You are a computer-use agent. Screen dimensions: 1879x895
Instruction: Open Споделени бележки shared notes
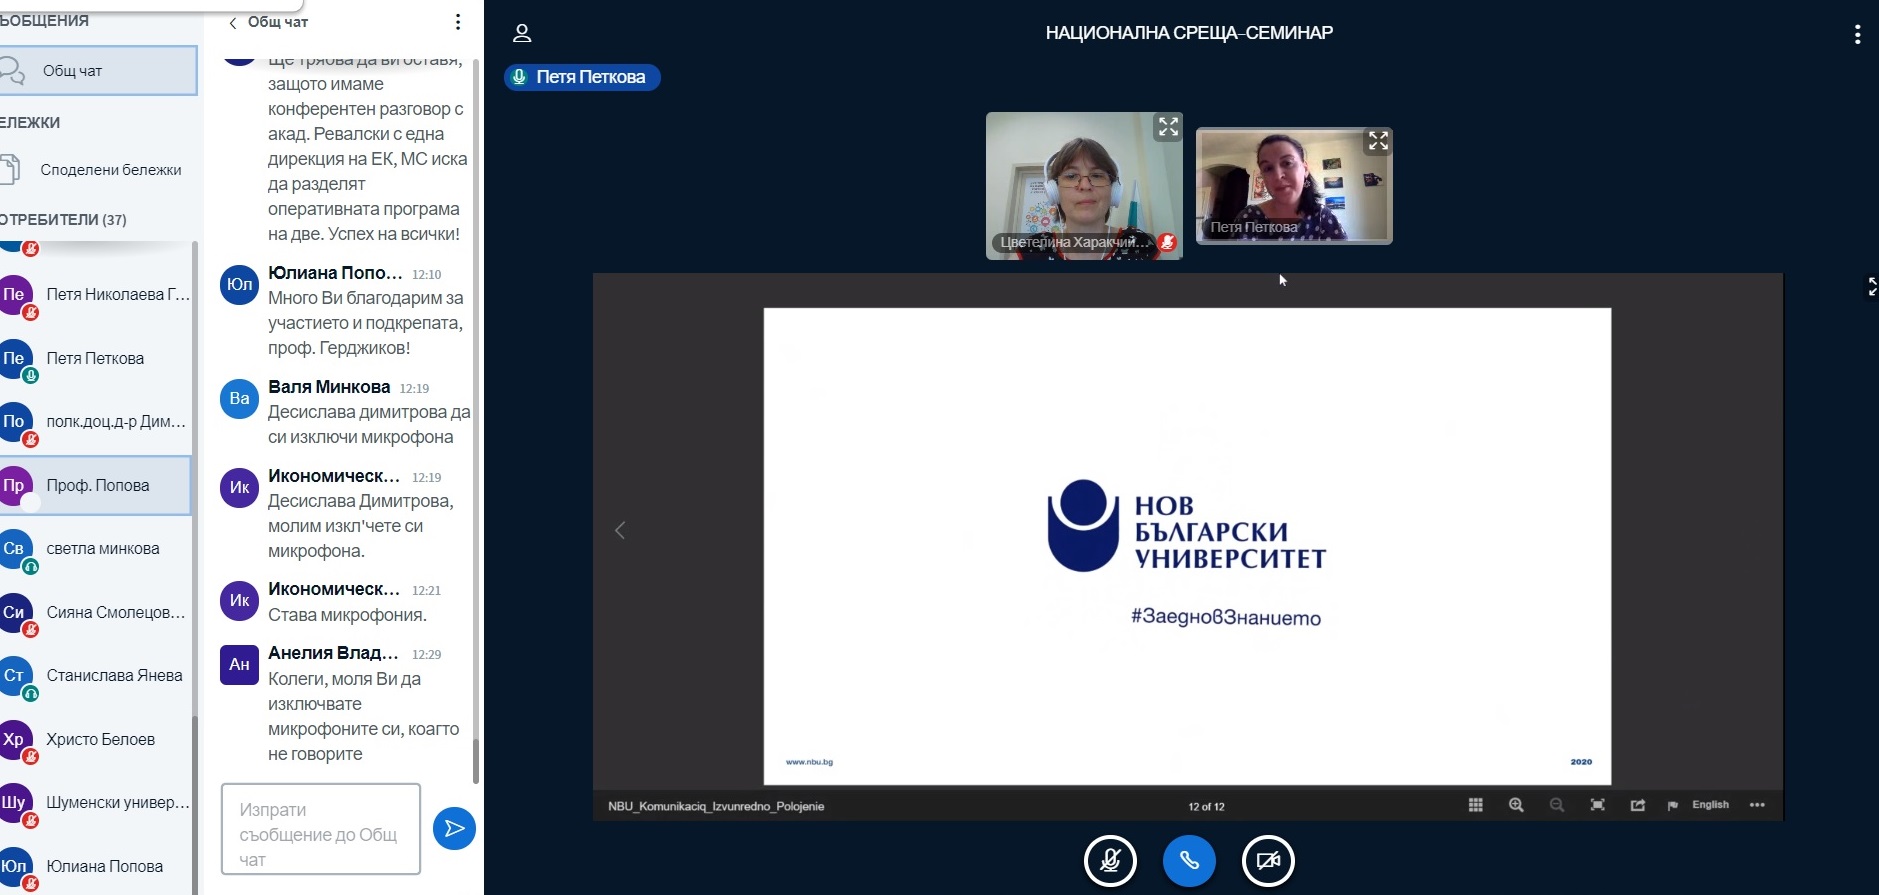click(x=98, y=170)
